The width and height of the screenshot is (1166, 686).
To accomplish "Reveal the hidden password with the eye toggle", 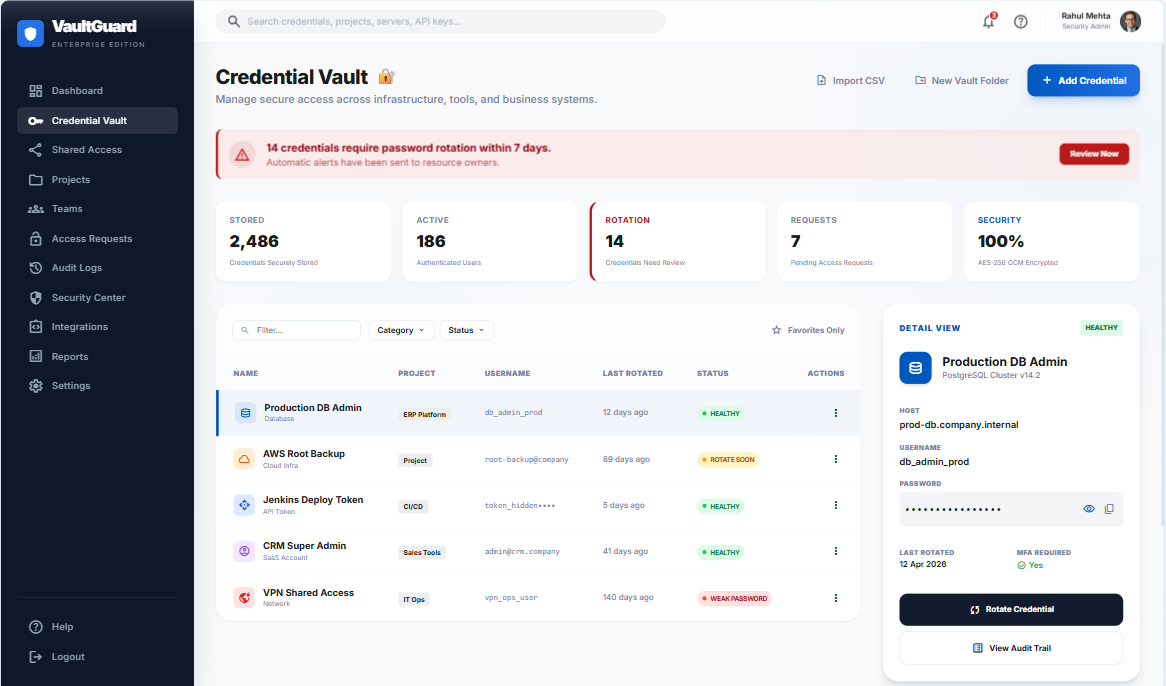I will [1088, 509].
